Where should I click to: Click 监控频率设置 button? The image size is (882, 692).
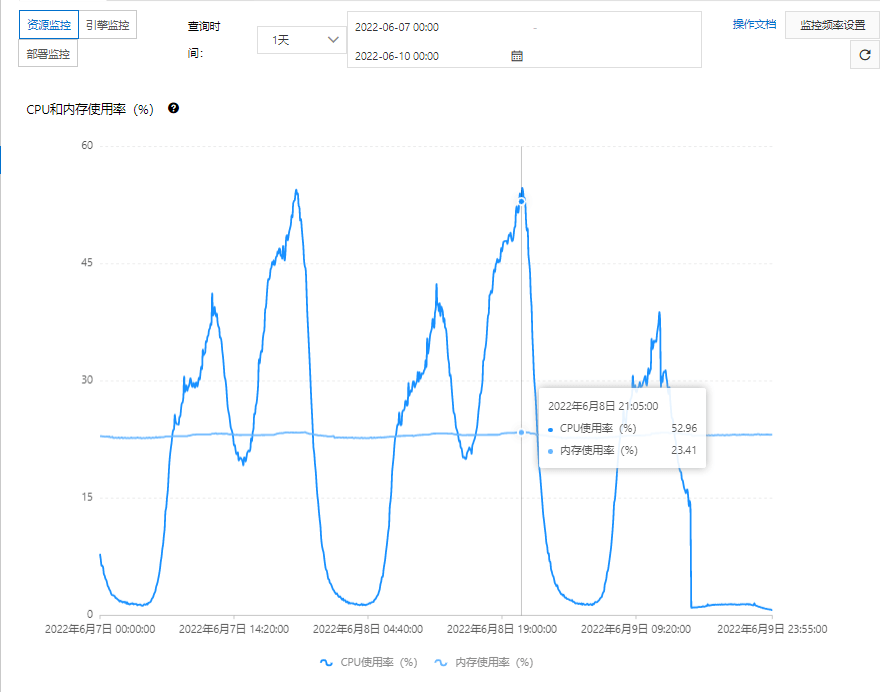tap(832, 25)
